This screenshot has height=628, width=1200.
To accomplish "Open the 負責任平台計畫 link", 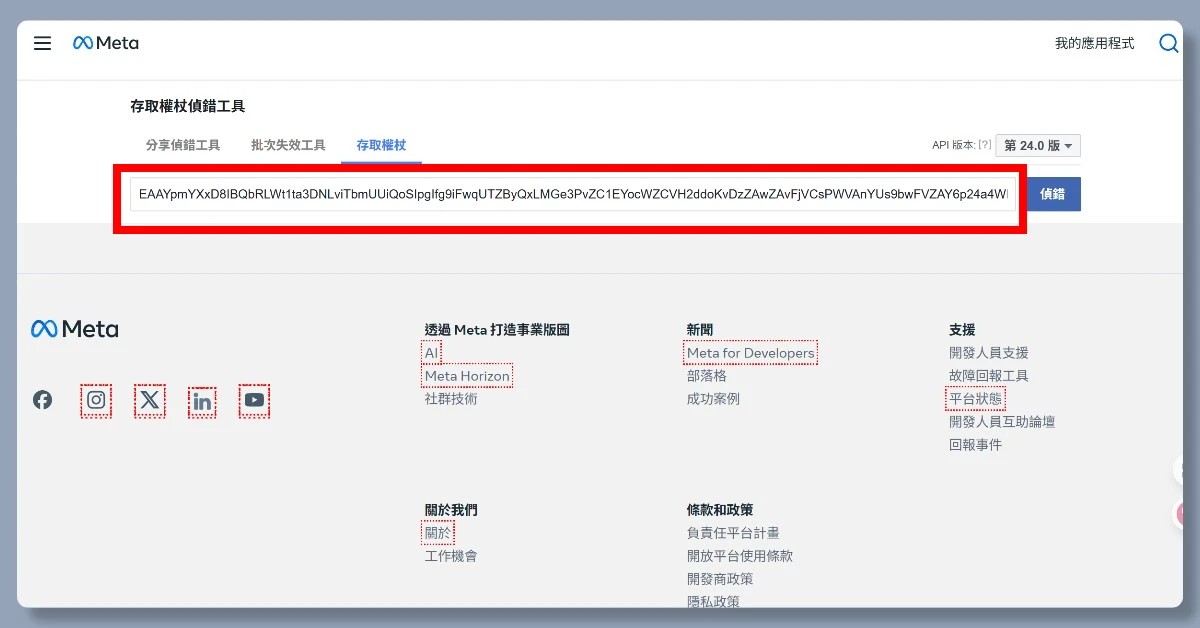I will [x=733, y=533].
